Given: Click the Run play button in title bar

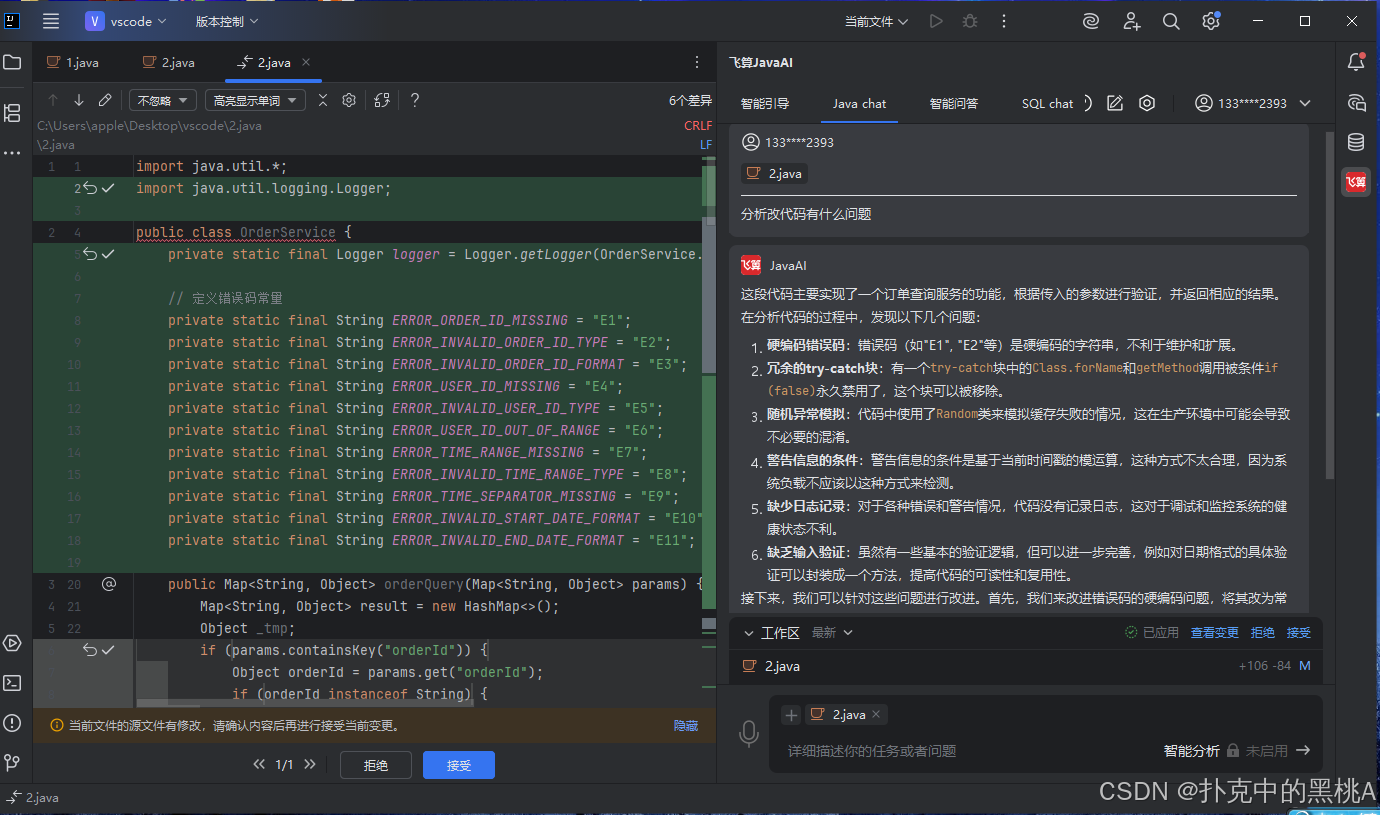Looking at the screenshot, I should [936, 21].
